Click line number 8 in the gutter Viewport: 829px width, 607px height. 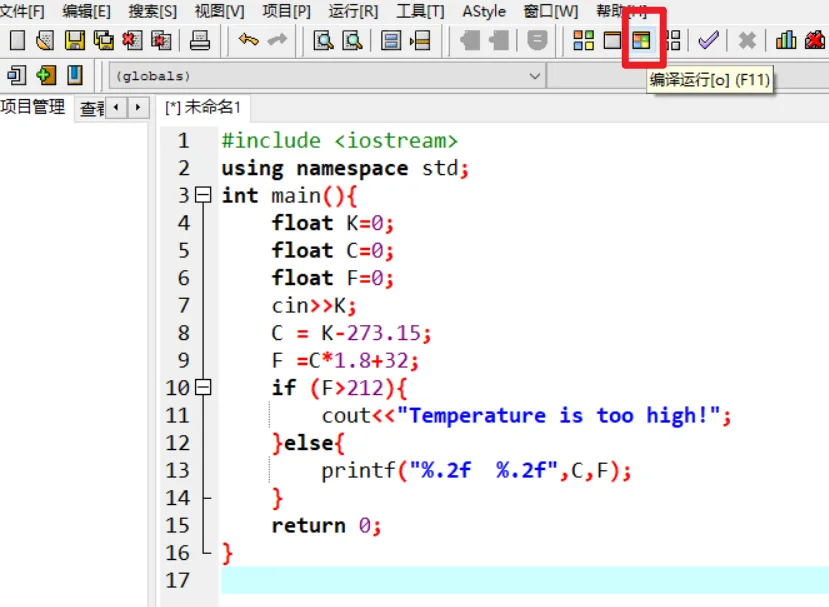point(183,333)
